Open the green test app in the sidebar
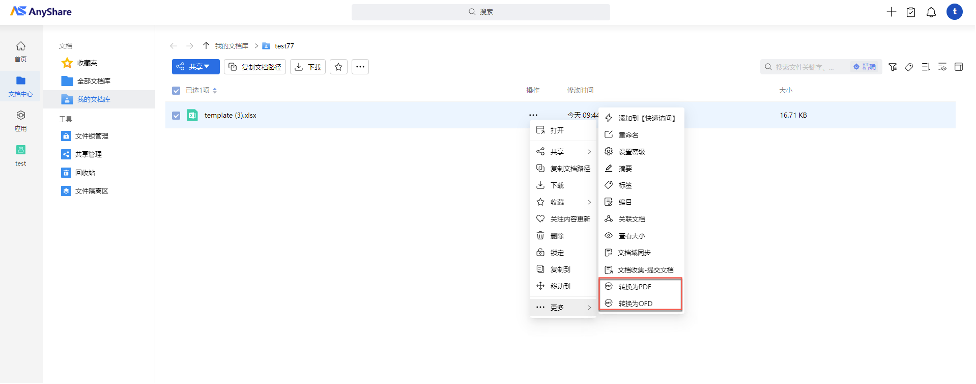The image size is (976, 384). click(21, 155)
